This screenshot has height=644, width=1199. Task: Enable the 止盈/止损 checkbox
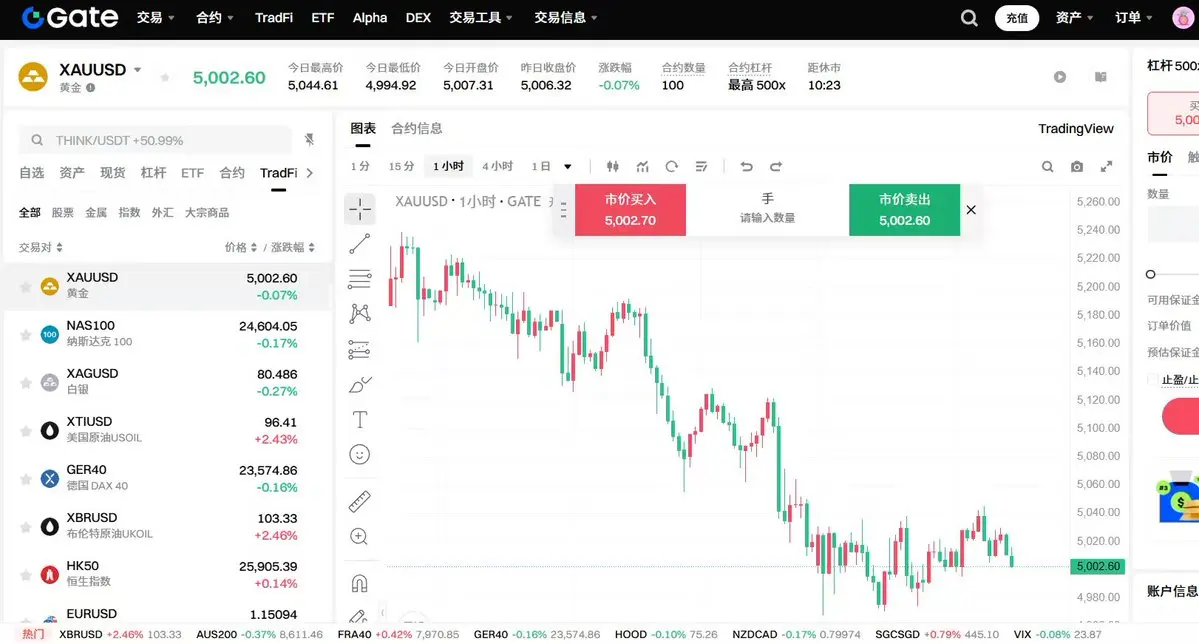1152,379
